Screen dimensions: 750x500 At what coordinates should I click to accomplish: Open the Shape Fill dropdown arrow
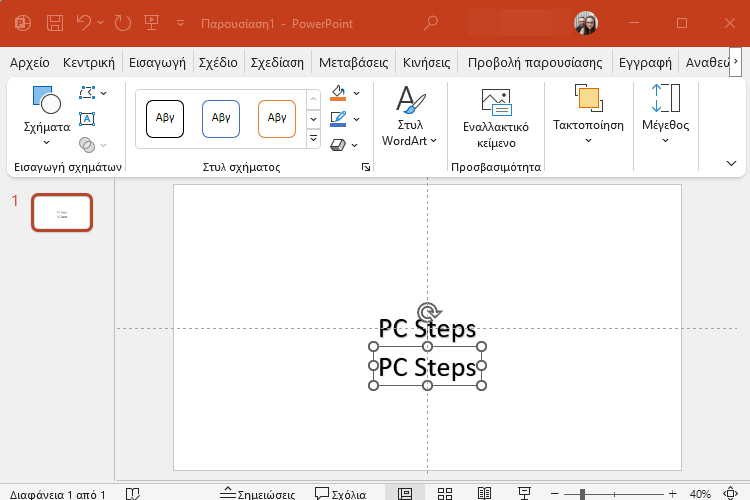tap(356, 93)
